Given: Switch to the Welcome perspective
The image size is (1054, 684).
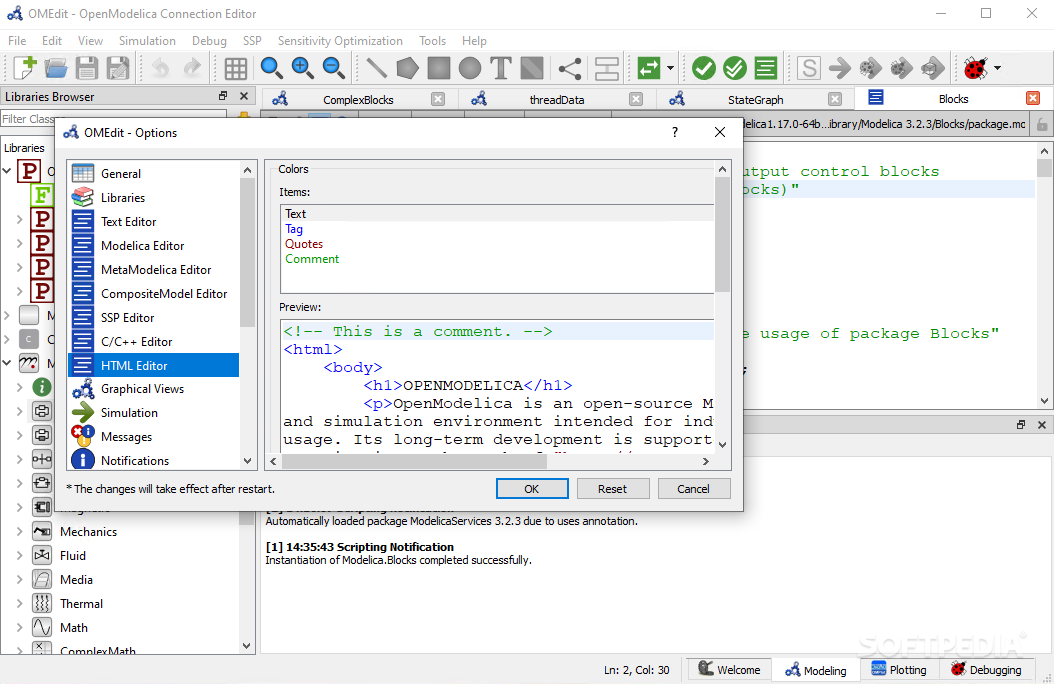Looking at the screenshot, I should coord(729,670).
